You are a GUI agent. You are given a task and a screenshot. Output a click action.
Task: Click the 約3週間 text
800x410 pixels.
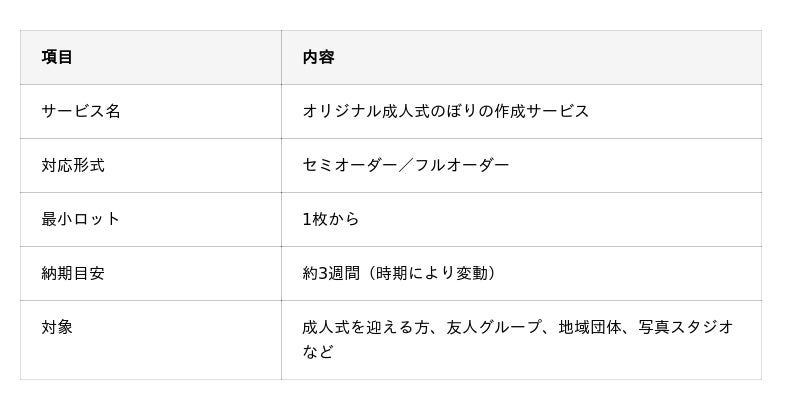tap(330, 273)
